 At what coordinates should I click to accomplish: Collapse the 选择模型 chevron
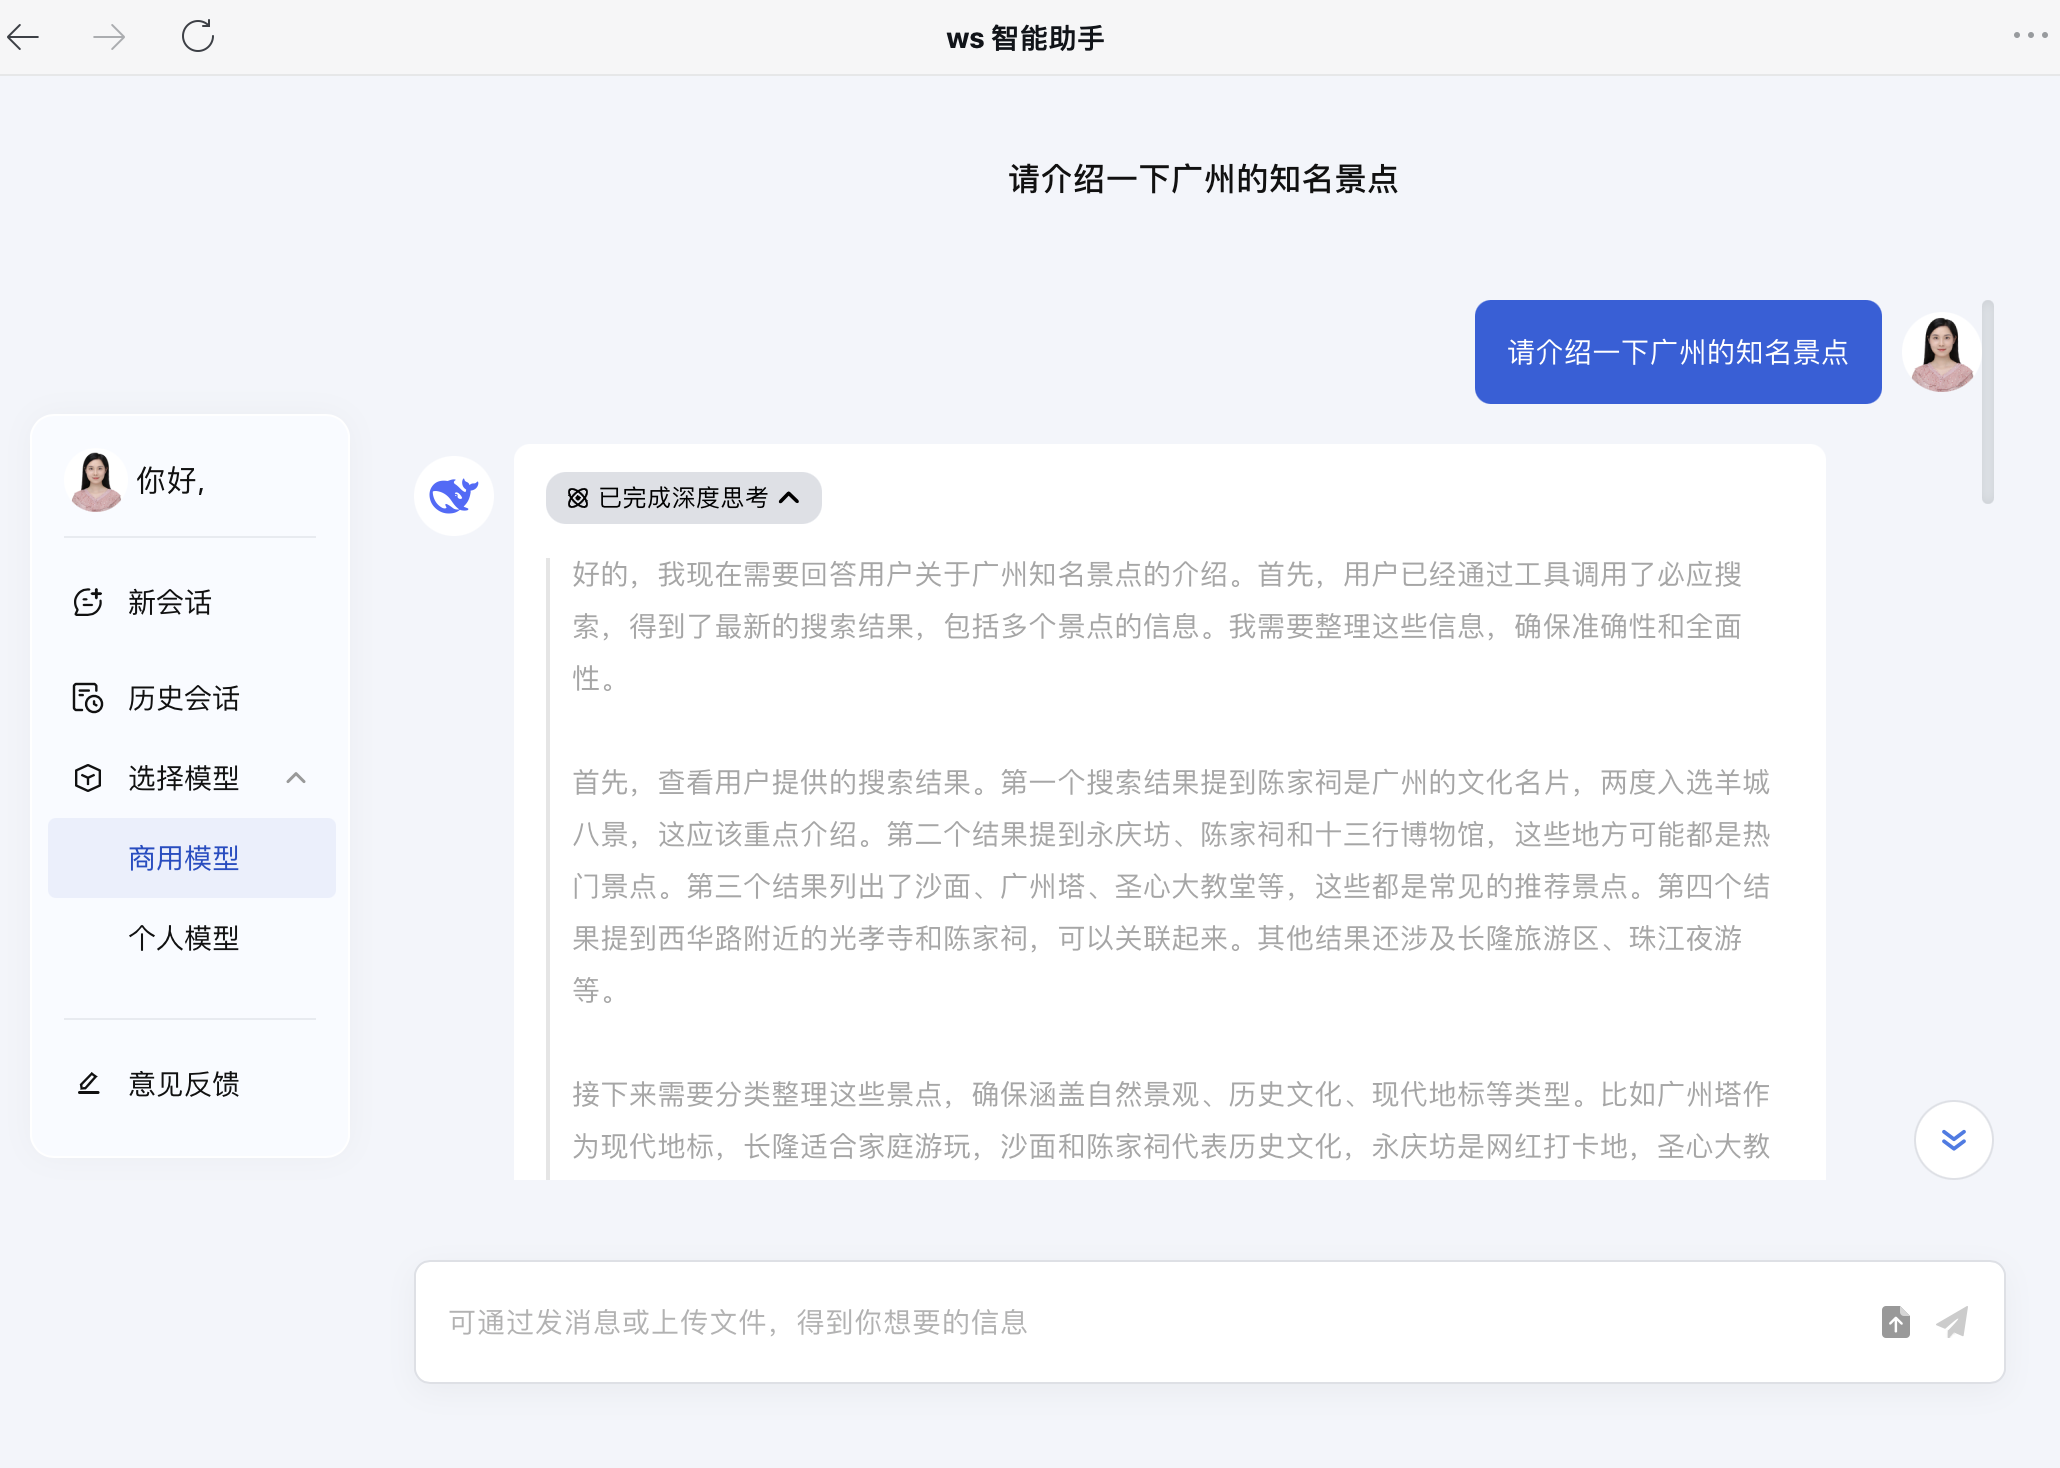pos(296,778)
